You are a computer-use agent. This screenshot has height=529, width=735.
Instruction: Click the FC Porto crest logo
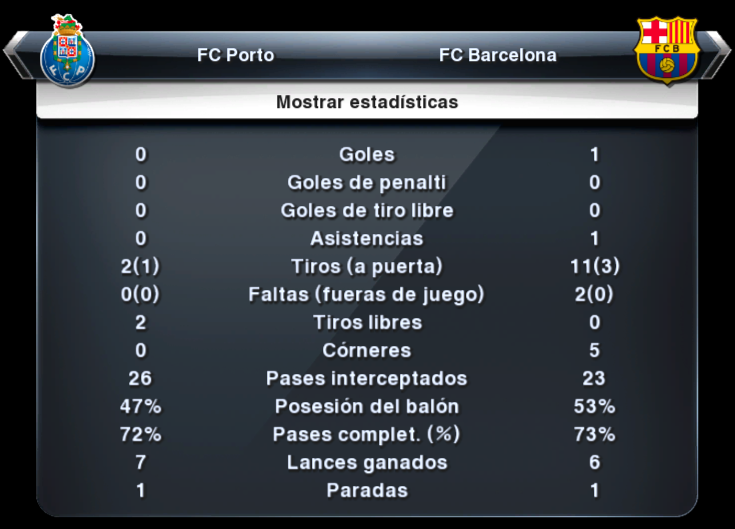click(x=68, y=51)
